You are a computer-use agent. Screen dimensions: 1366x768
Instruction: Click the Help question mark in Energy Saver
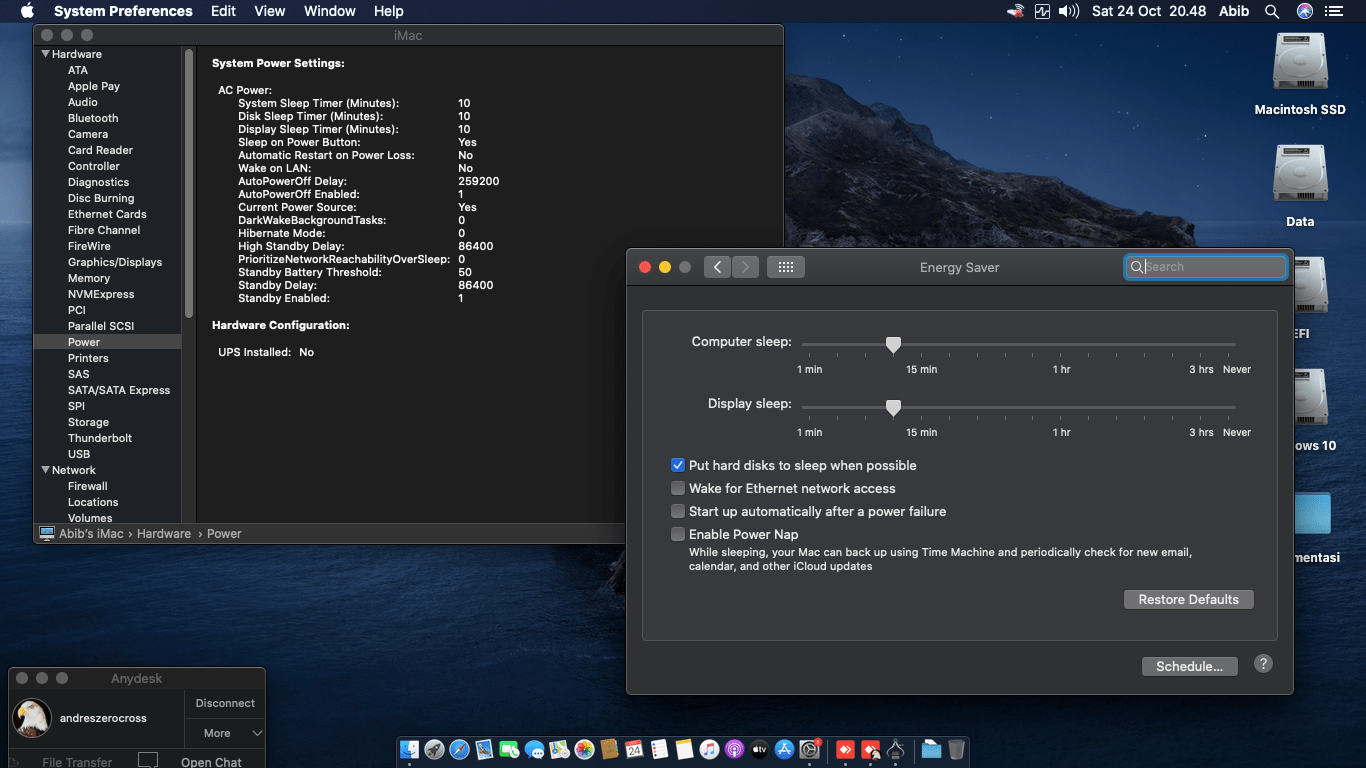tap(1262, 663)
